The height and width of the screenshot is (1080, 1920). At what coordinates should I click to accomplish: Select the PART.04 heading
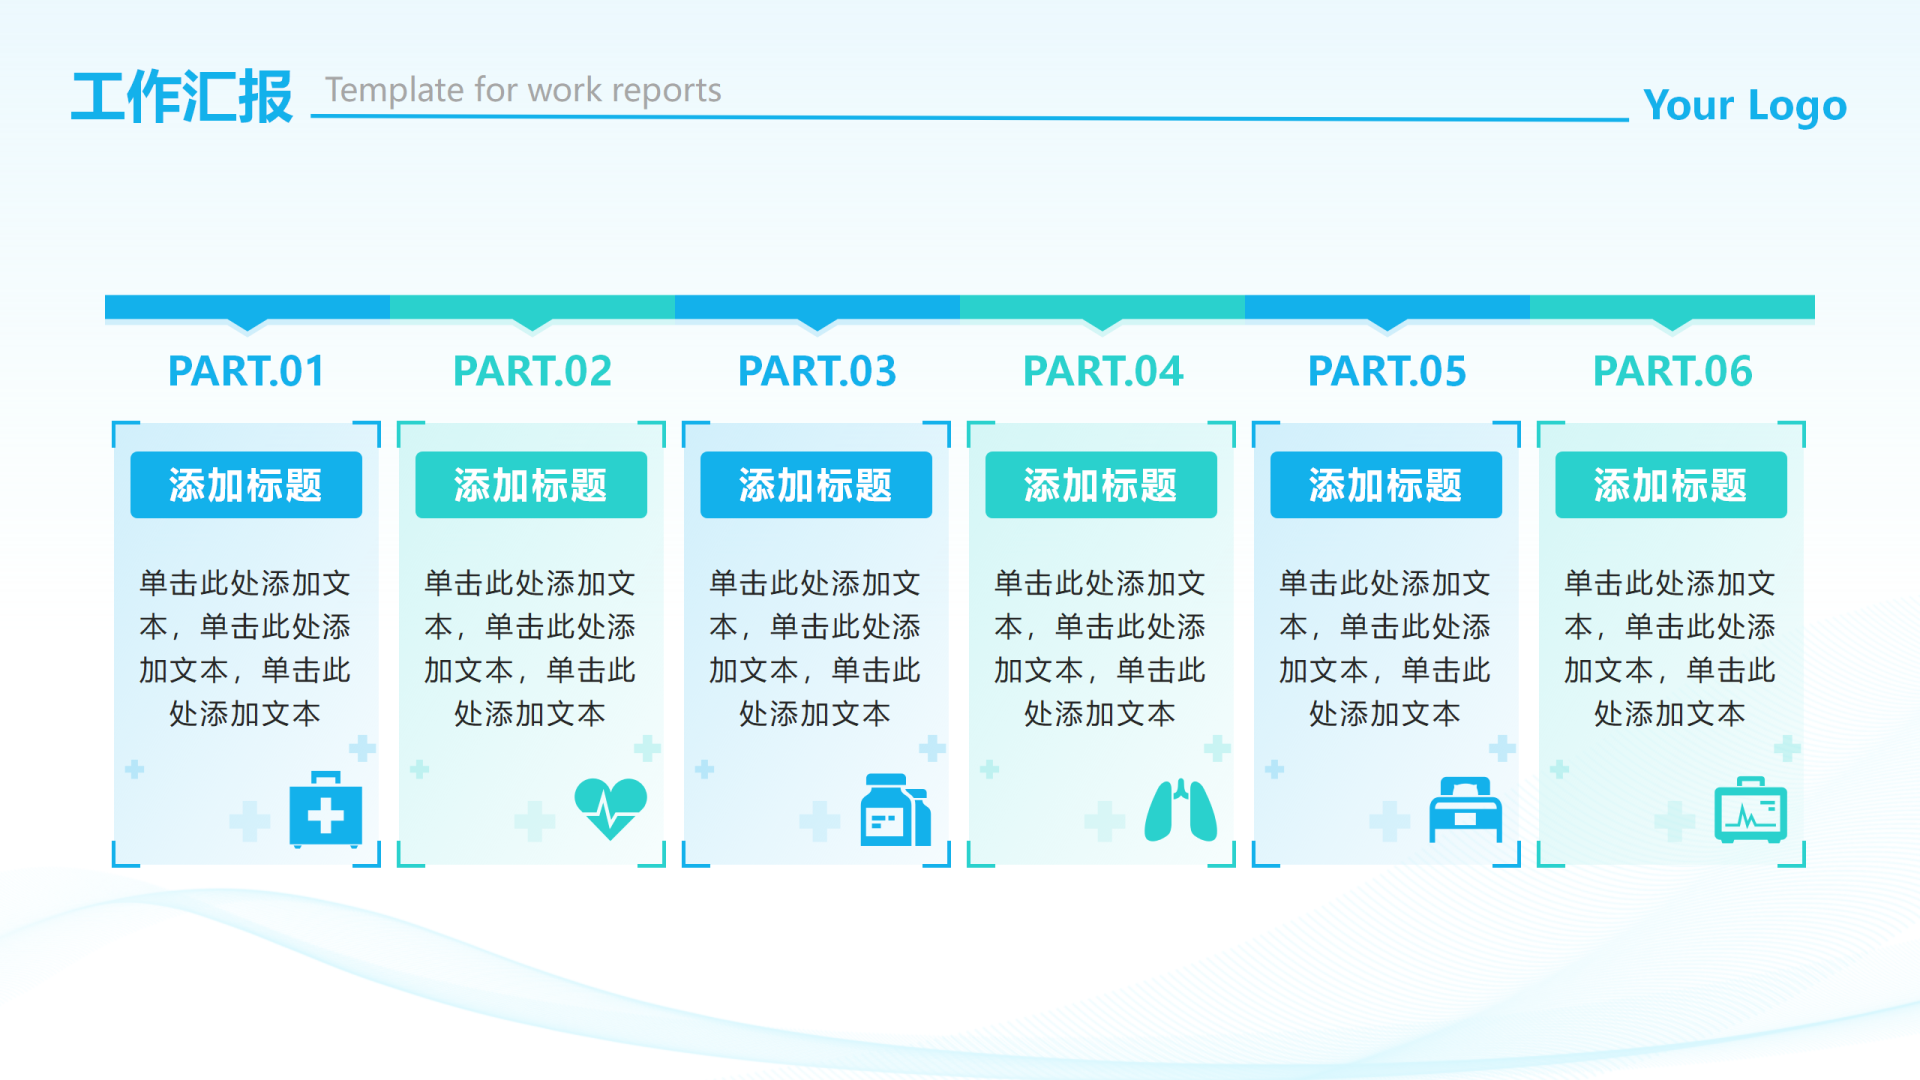(x=1102, y=371)
